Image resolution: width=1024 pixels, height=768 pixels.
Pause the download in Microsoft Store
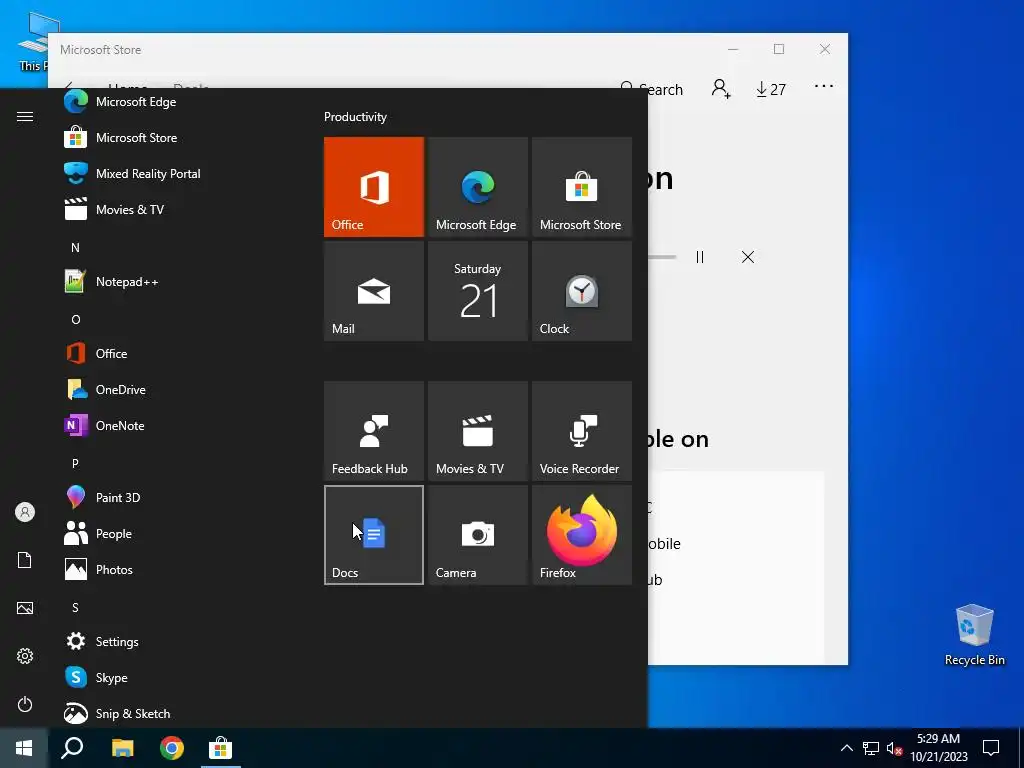(x=700, y=257)
